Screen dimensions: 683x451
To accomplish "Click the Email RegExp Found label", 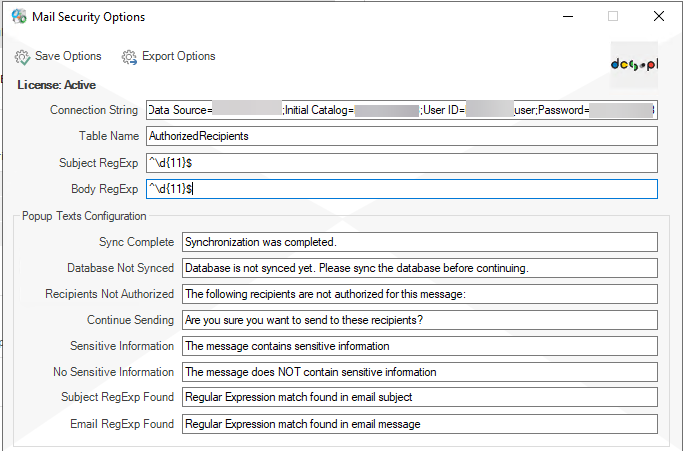I will pyautogui.click(x=122, y=424).
